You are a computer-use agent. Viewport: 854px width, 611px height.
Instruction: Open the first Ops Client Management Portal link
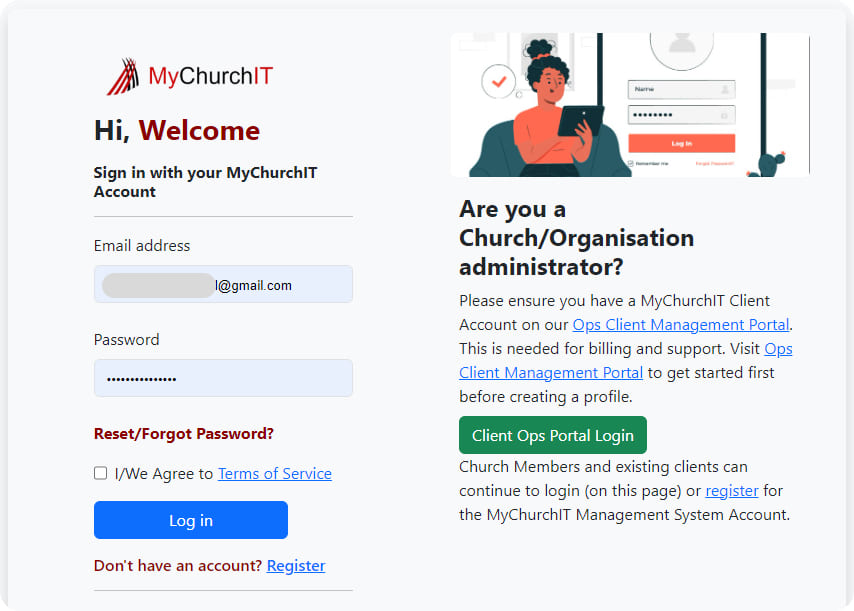(x=681, y=325)
